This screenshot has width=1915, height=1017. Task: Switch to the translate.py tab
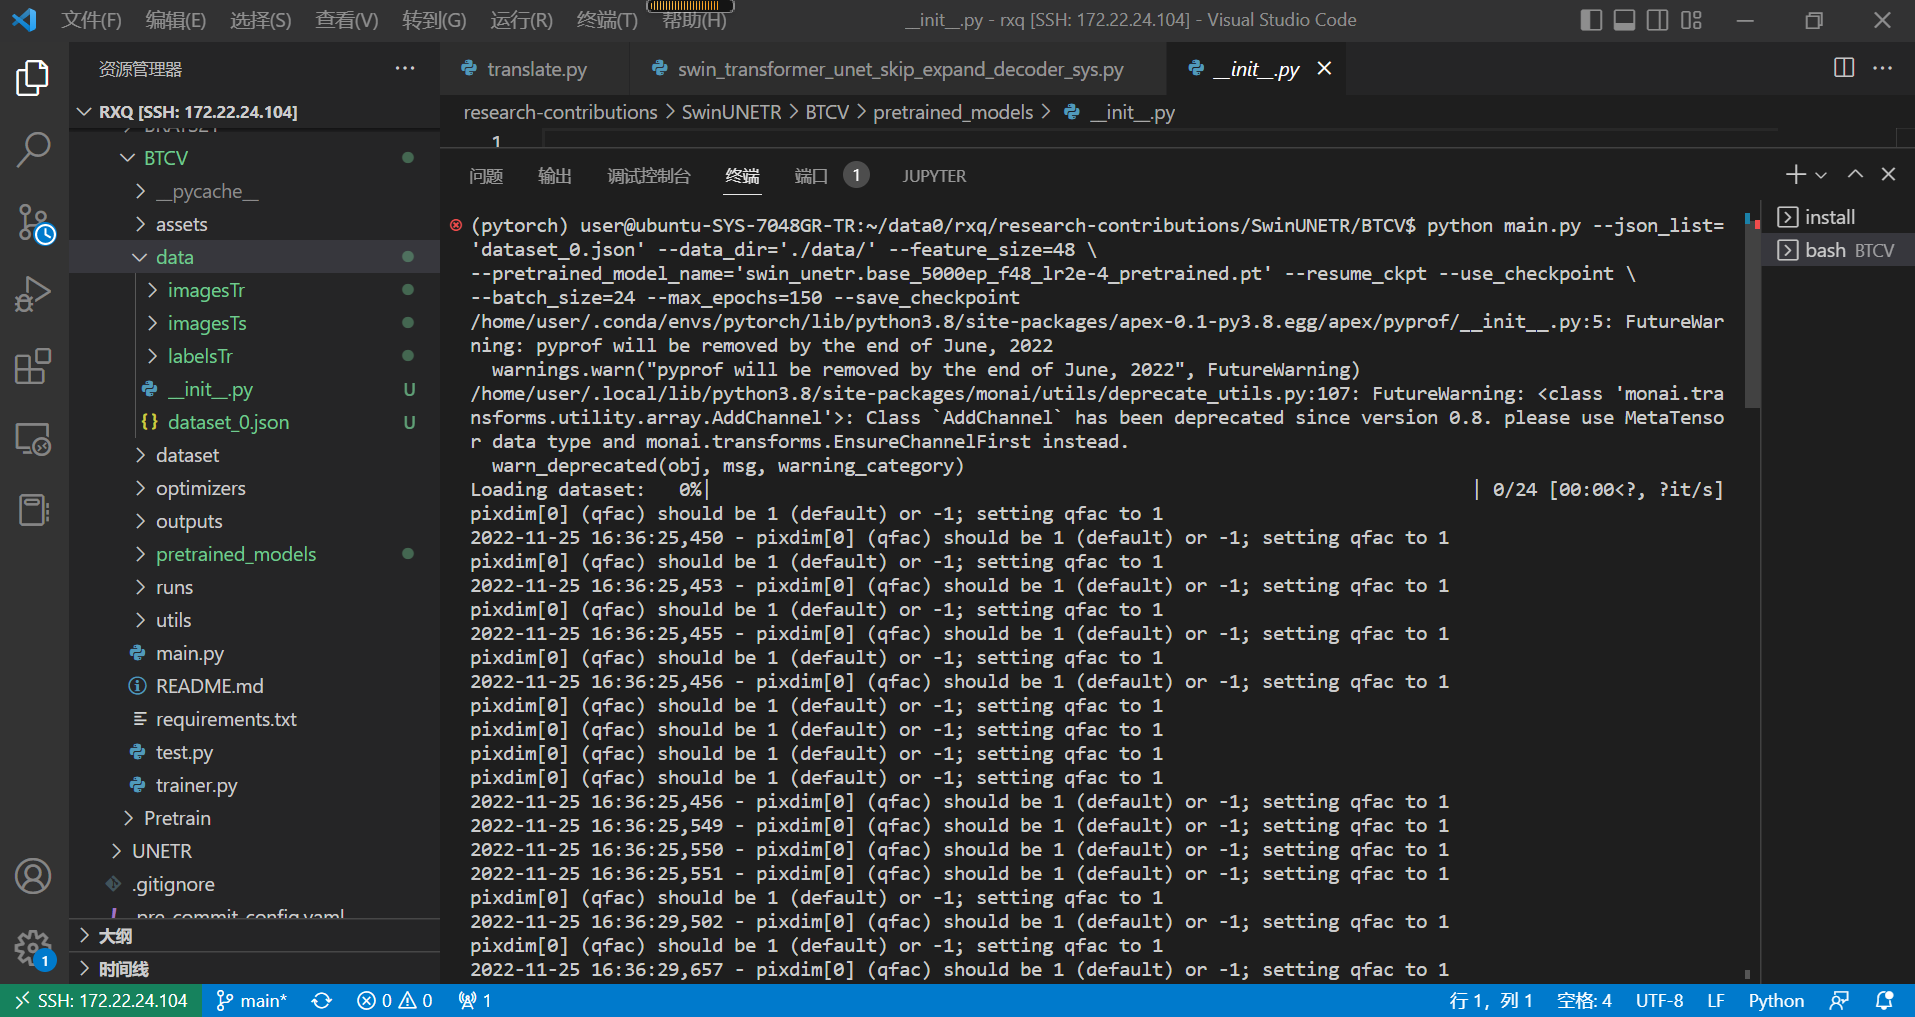coord(535,68)
